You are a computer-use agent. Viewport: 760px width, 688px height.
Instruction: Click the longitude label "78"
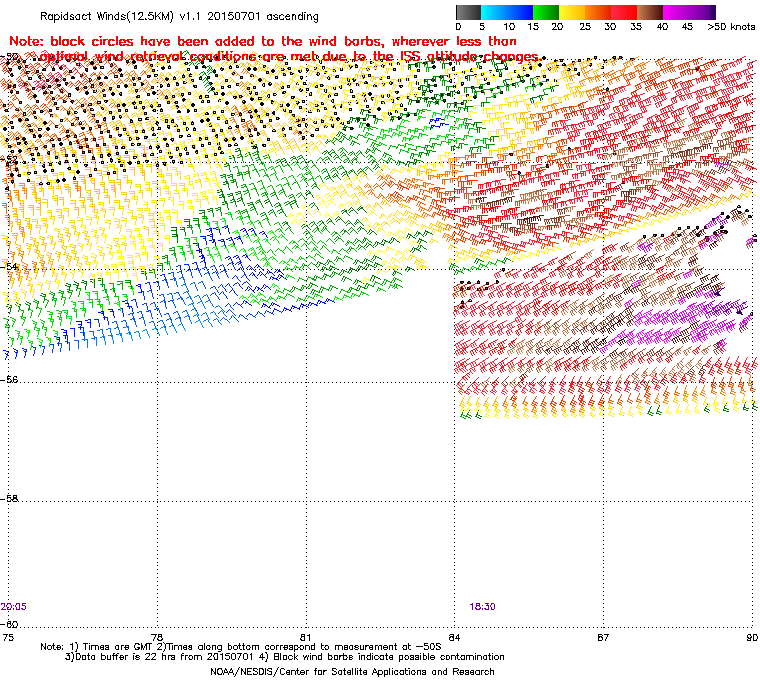[x=157, y=637]
